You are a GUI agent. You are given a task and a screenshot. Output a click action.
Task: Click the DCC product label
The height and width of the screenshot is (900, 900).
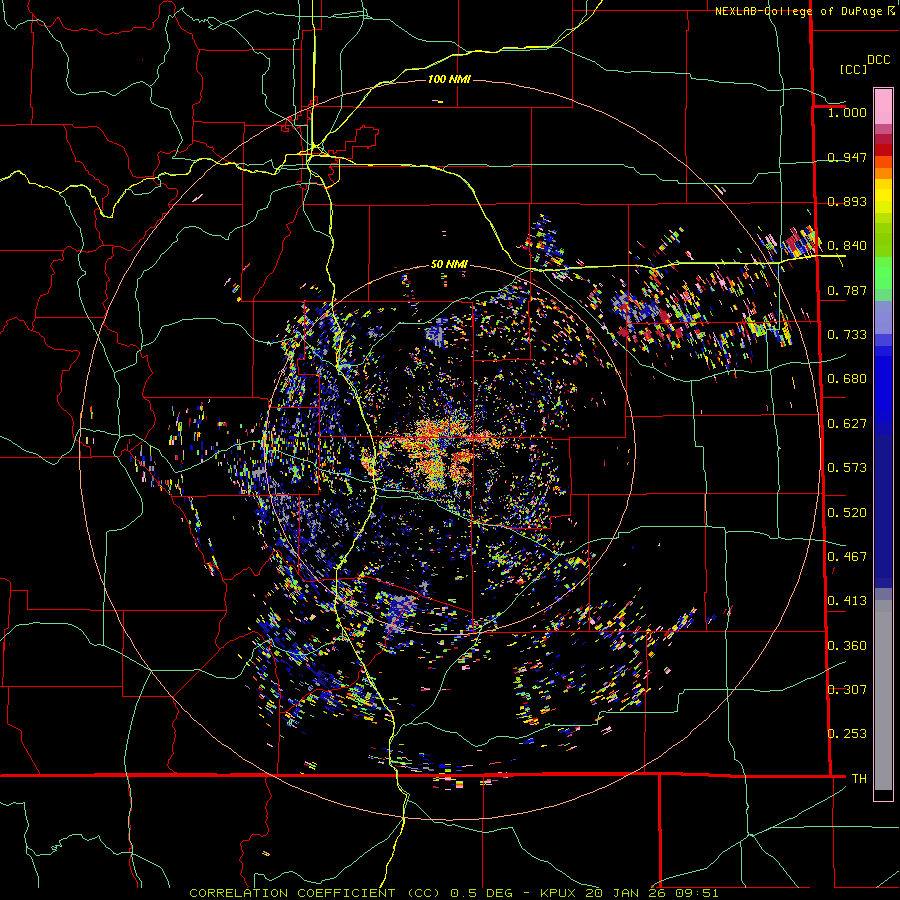tap(878, 60)
